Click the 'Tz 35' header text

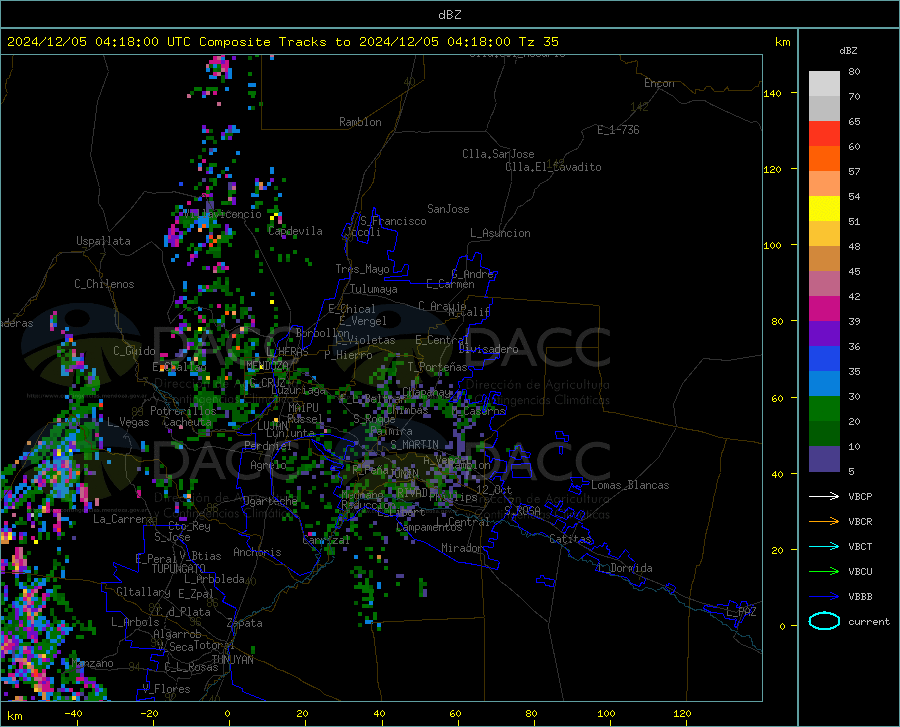538,42
